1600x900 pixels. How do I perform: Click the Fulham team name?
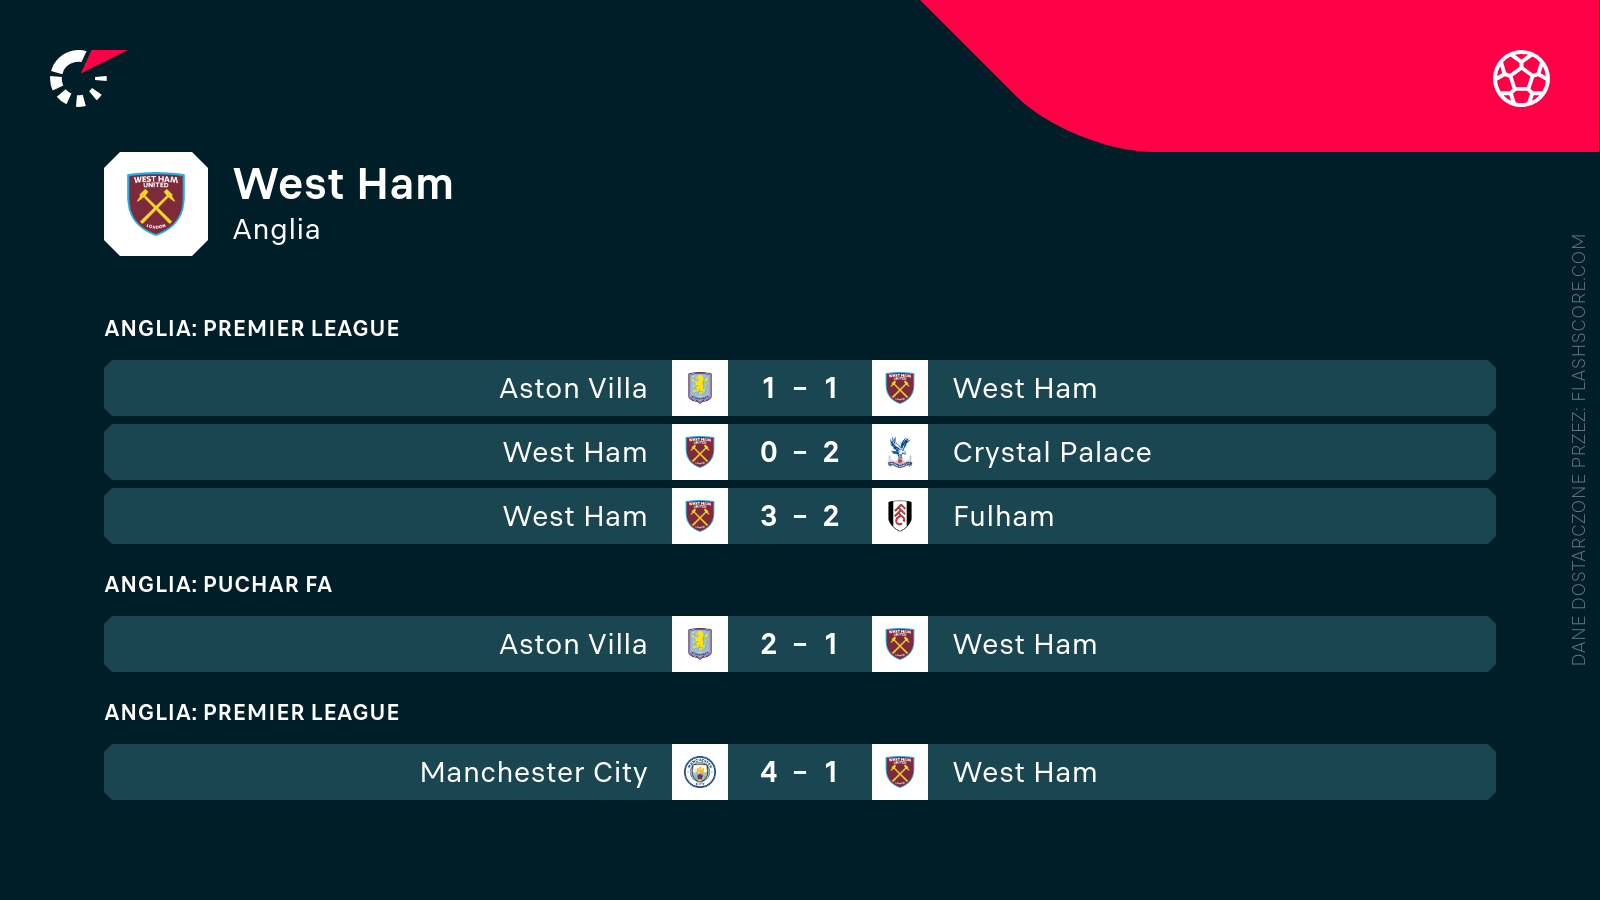click(x=1003, y=516)
